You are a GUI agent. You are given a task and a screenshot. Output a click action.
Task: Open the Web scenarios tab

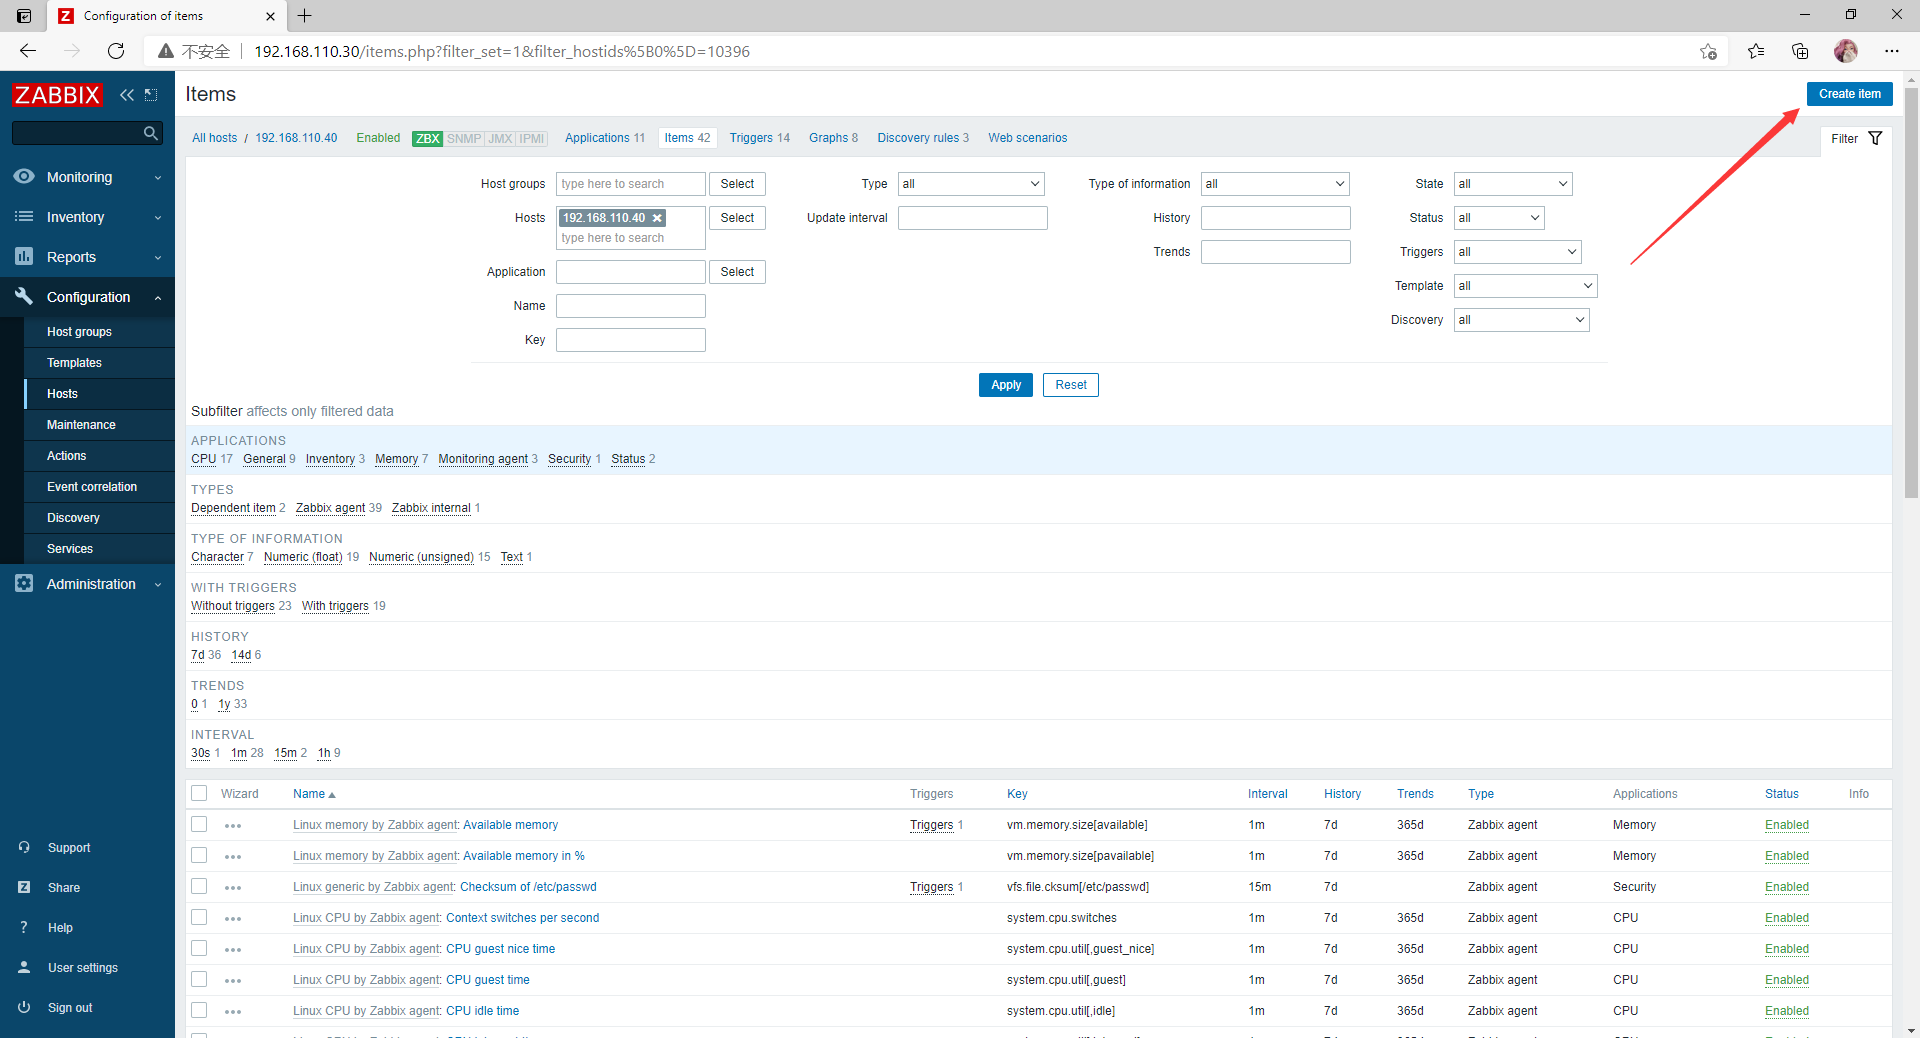[1027, 138]
